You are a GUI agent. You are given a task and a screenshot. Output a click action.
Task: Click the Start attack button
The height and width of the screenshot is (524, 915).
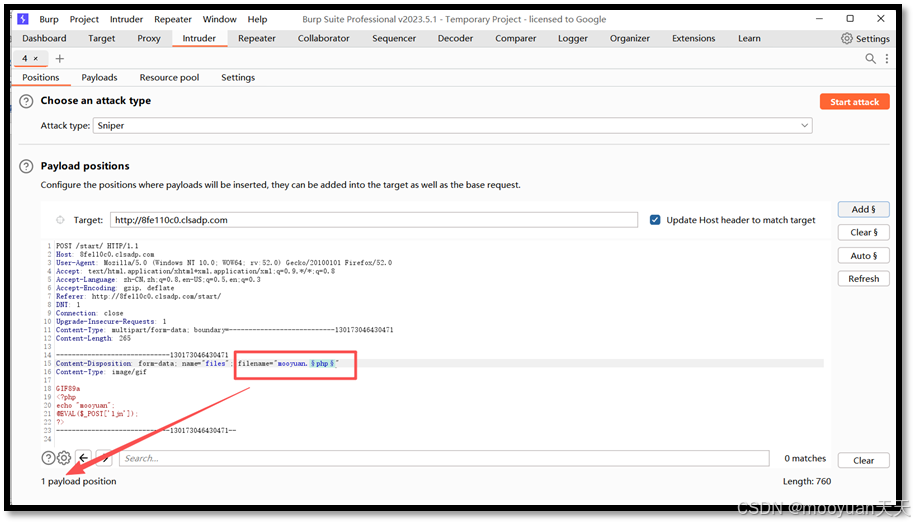click(854, 102)
